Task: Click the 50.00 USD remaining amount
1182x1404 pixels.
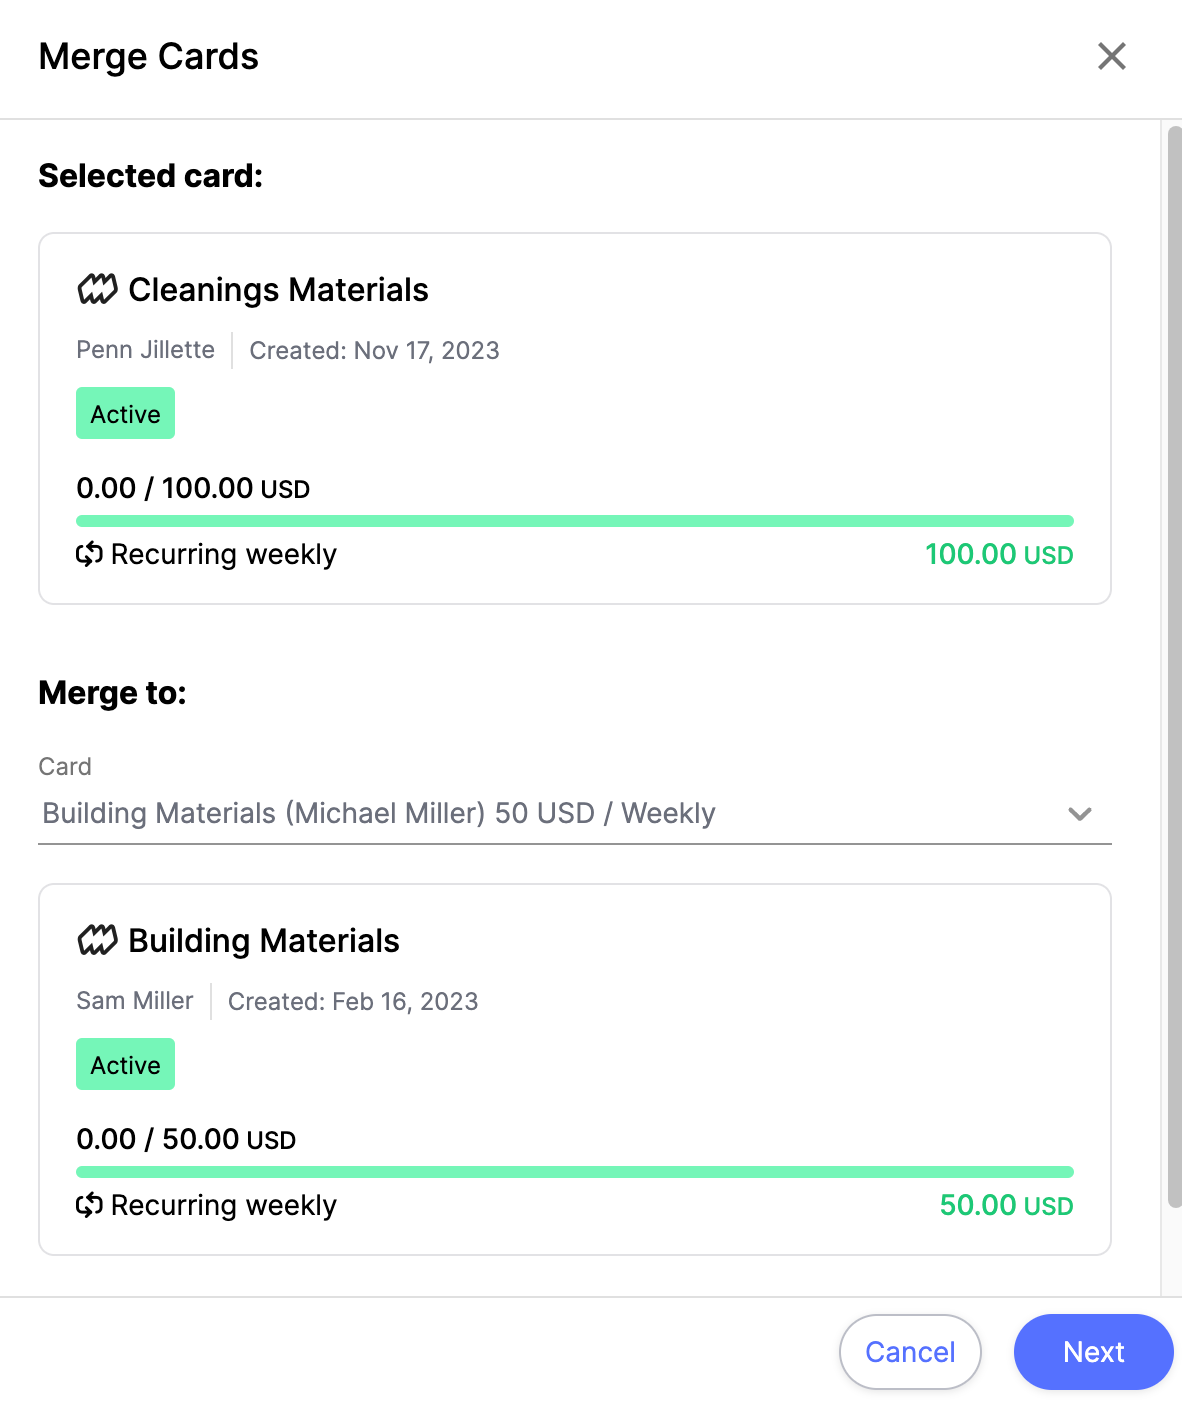Action: (x=1006, y=1205)
